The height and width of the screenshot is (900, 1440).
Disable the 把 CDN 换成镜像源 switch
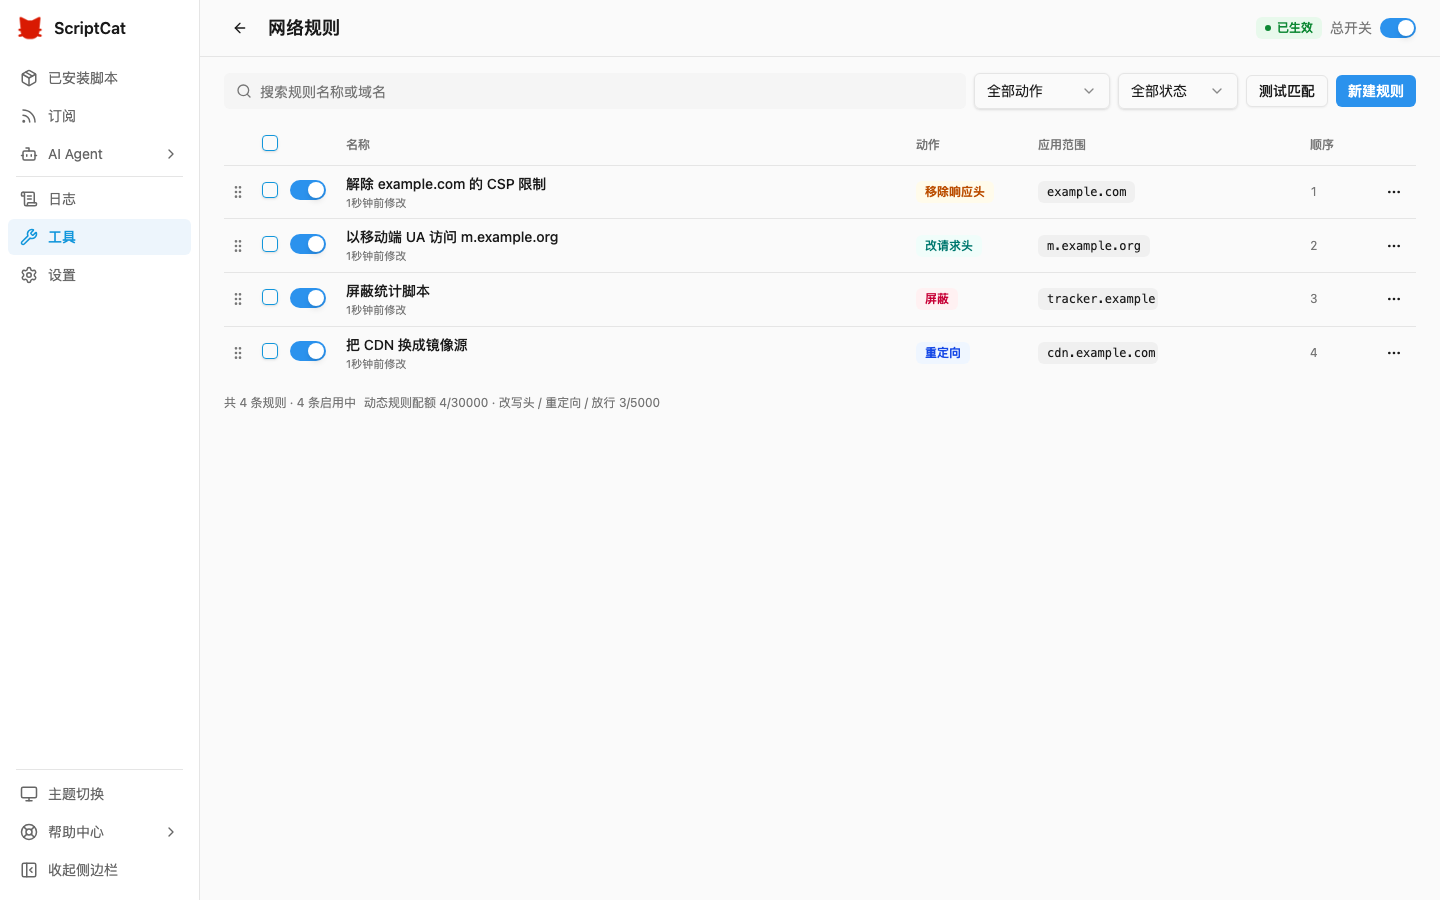[308, 351]
